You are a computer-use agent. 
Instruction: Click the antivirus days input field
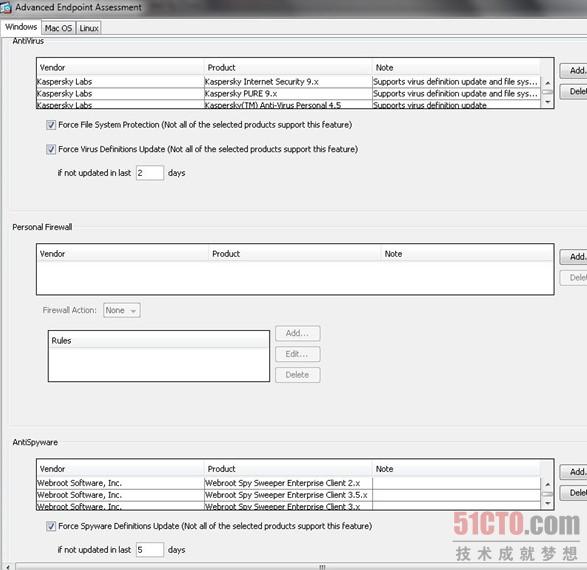150,173
